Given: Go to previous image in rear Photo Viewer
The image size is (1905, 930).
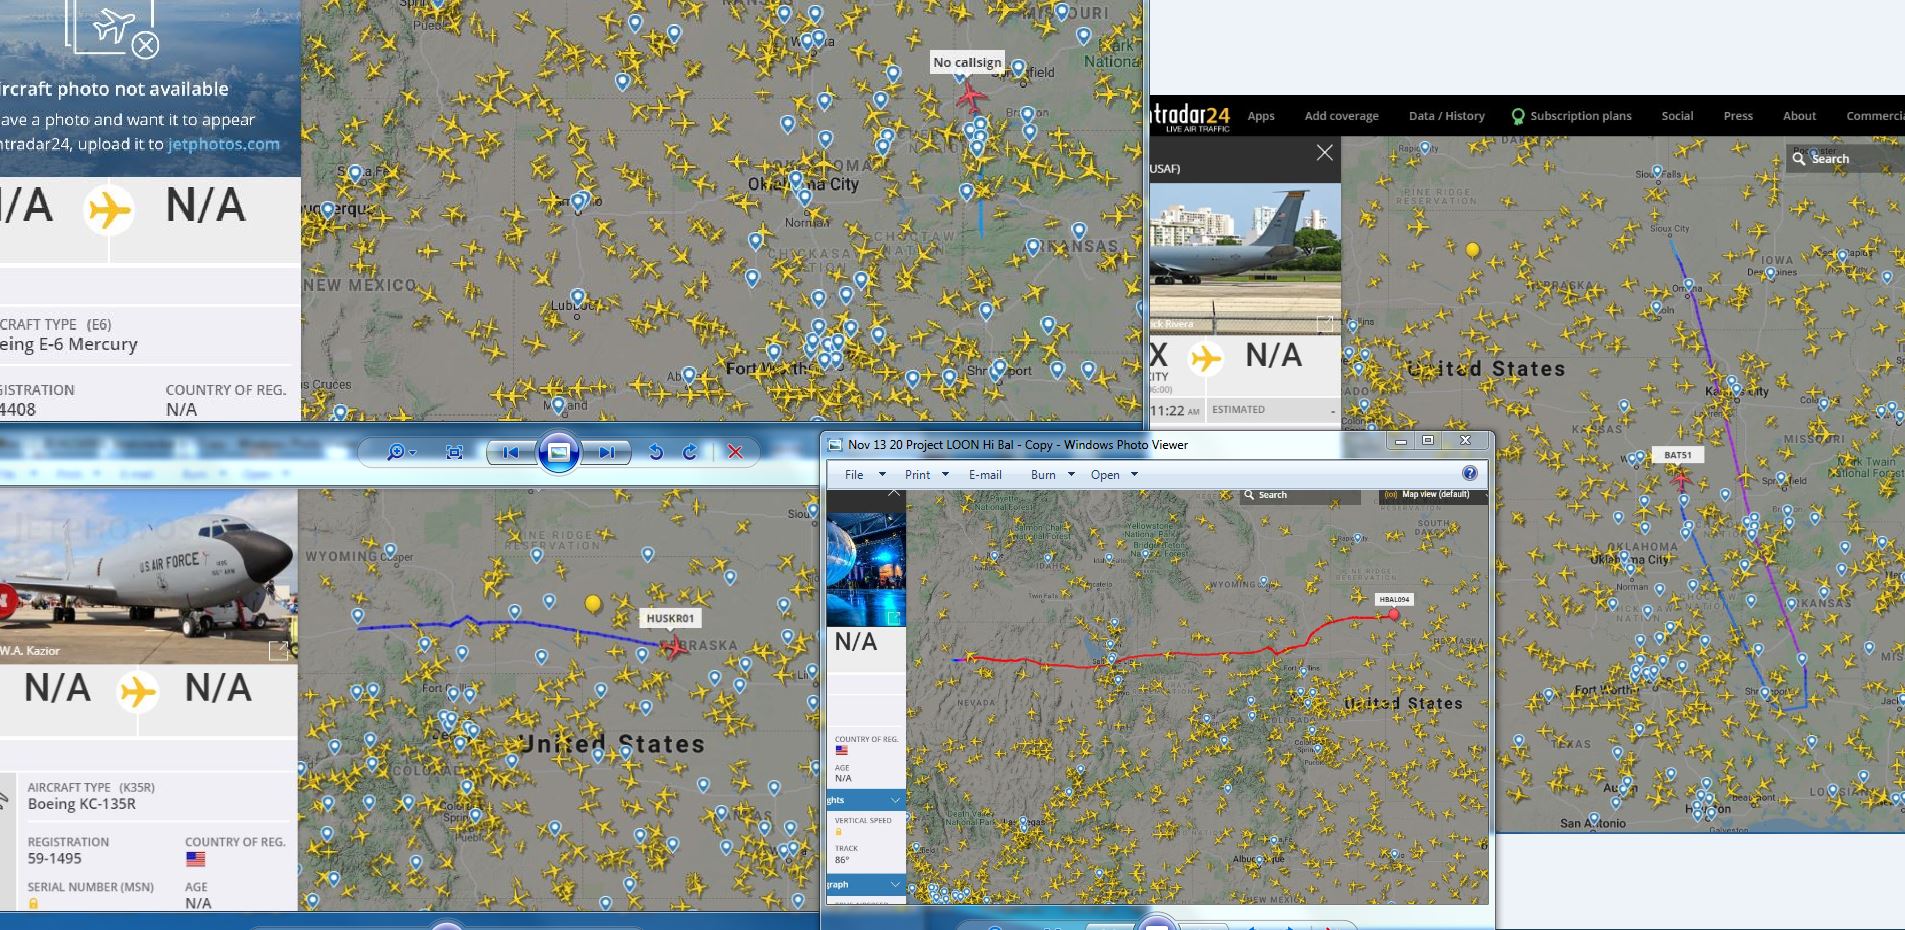Looking at the screenshot, I should [x=511, y=452].
